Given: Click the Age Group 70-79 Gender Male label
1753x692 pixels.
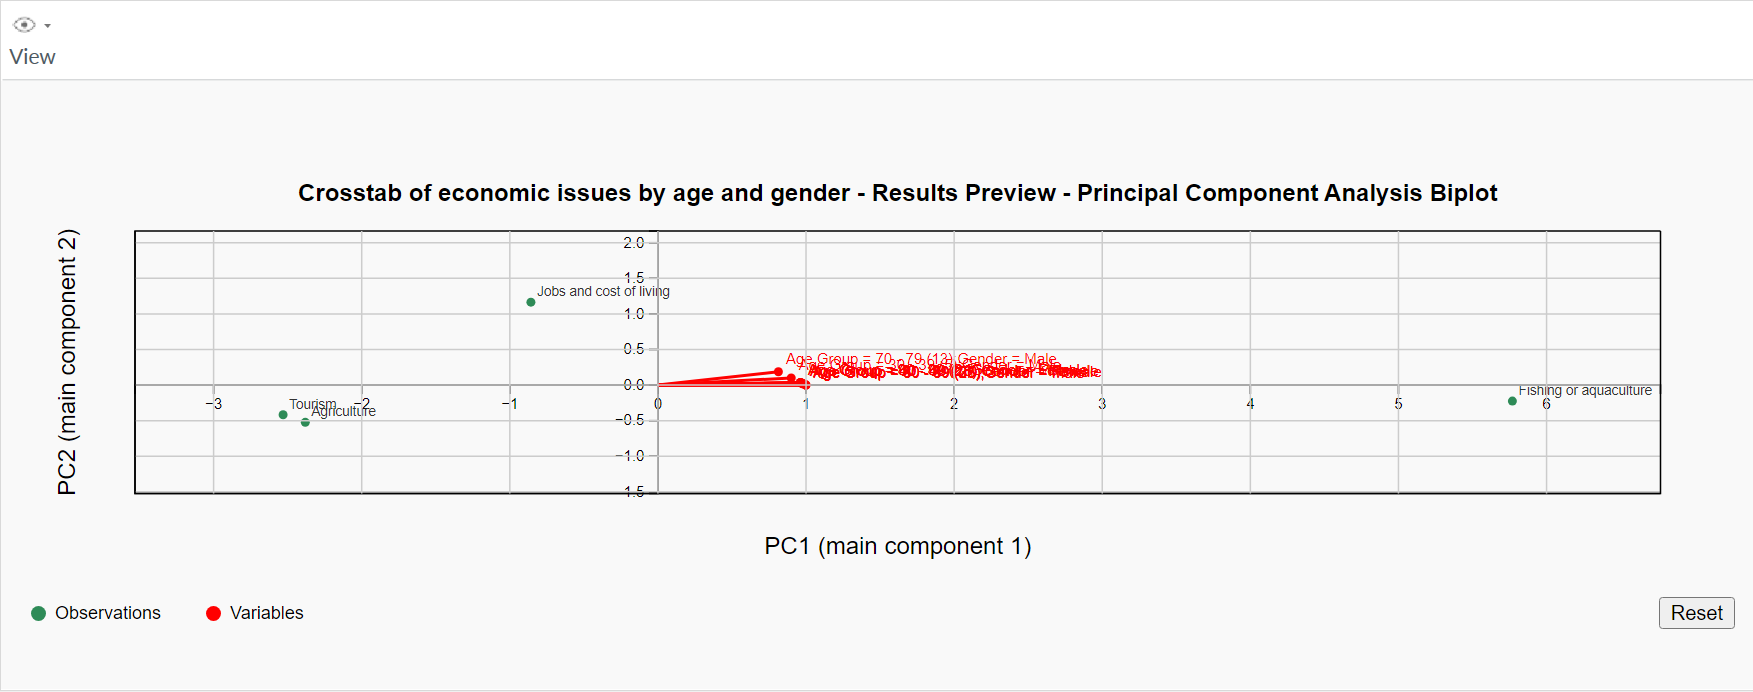Looking at the screenshot, I should [x=920, y=359].
